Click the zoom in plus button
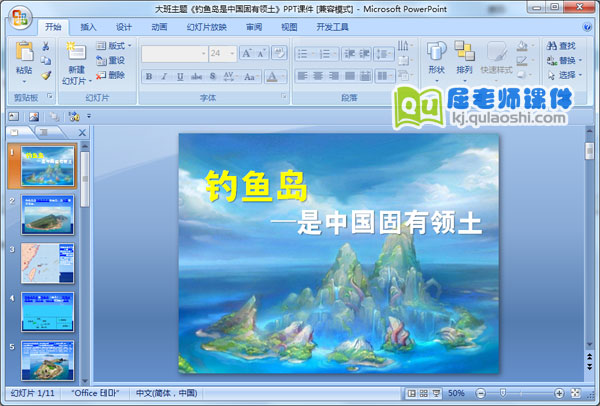This screenshot has width=600, height=406. [x=559, y=393]
